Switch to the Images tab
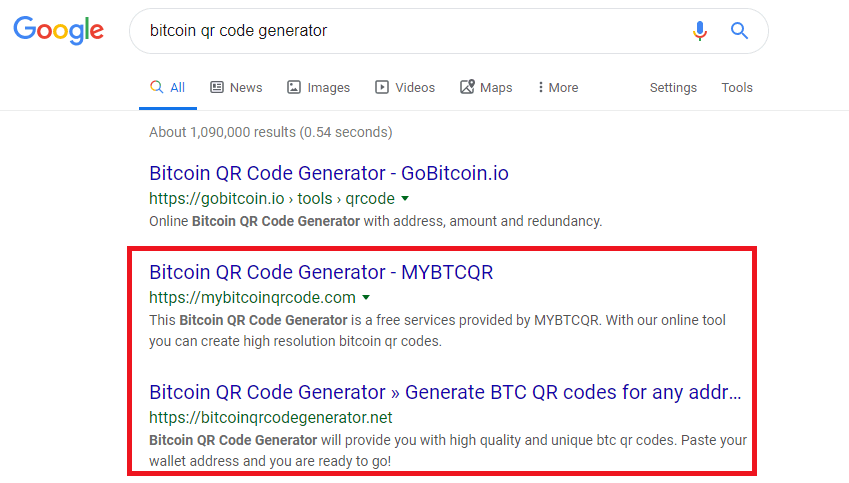The width and height of the screenshot is (849, 483). point(318,88)
